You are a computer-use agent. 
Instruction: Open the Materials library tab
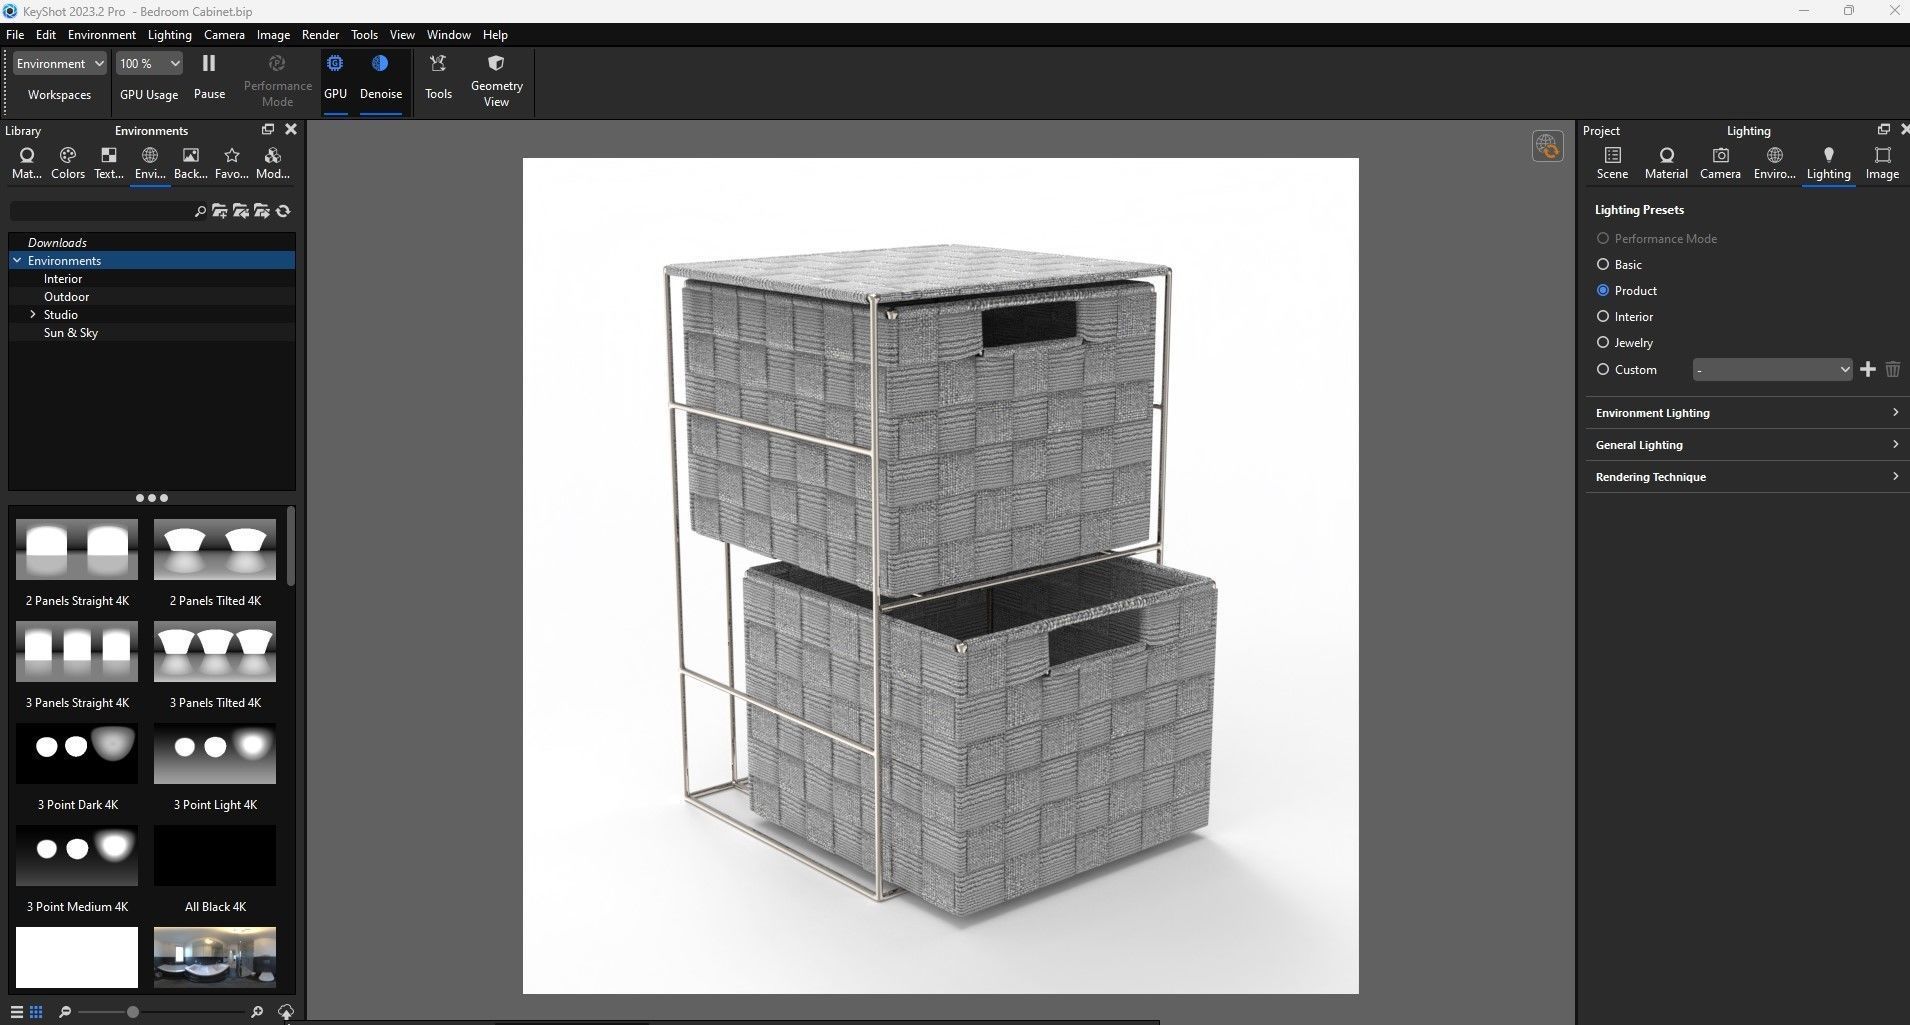tap(27, 163)
